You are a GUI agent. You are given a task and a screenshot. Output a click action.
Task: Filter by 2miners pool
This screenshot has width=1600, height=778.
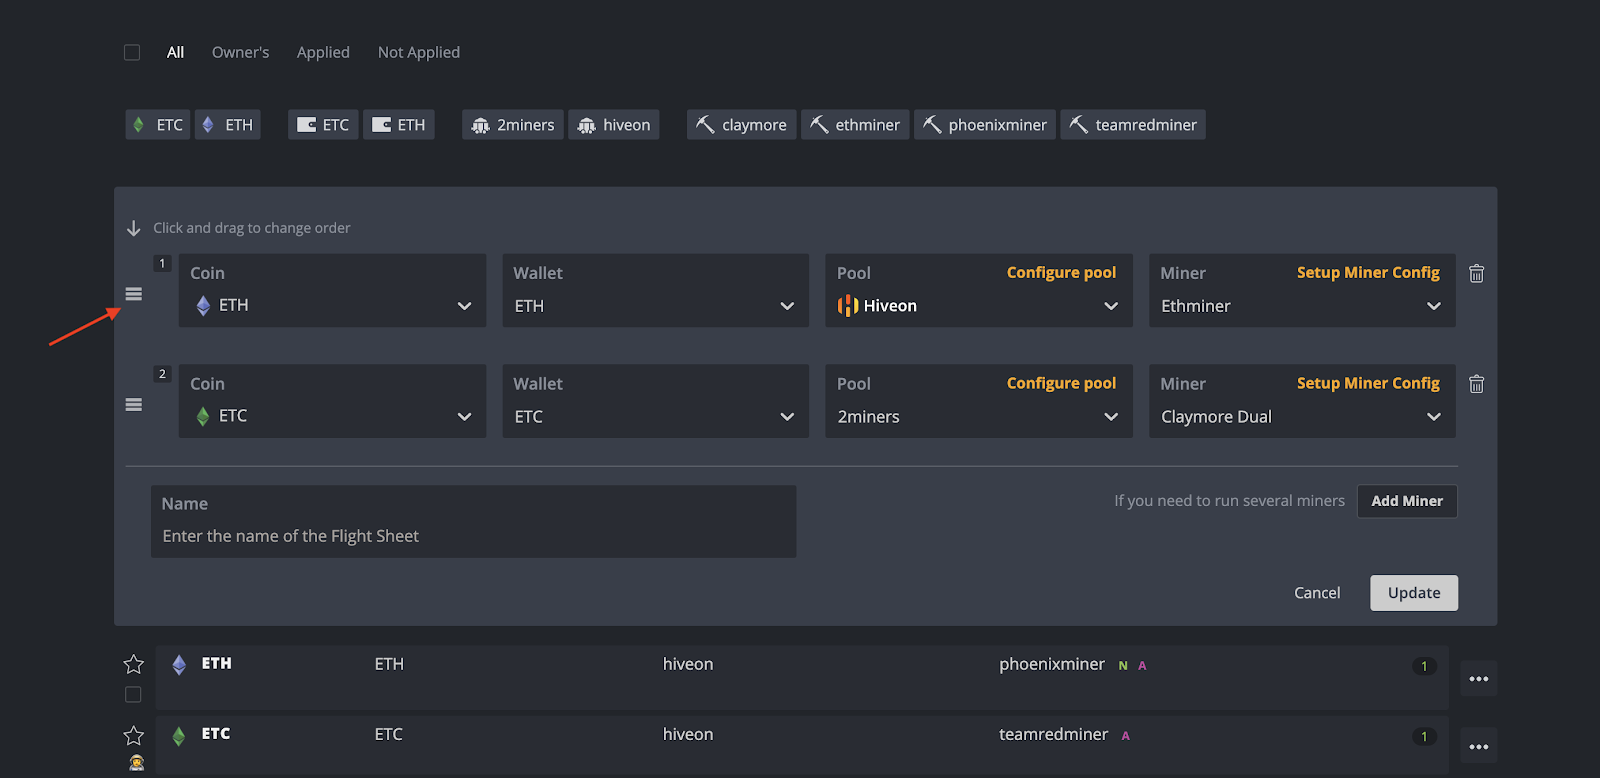pyautogui.click(x=513, y=125)
